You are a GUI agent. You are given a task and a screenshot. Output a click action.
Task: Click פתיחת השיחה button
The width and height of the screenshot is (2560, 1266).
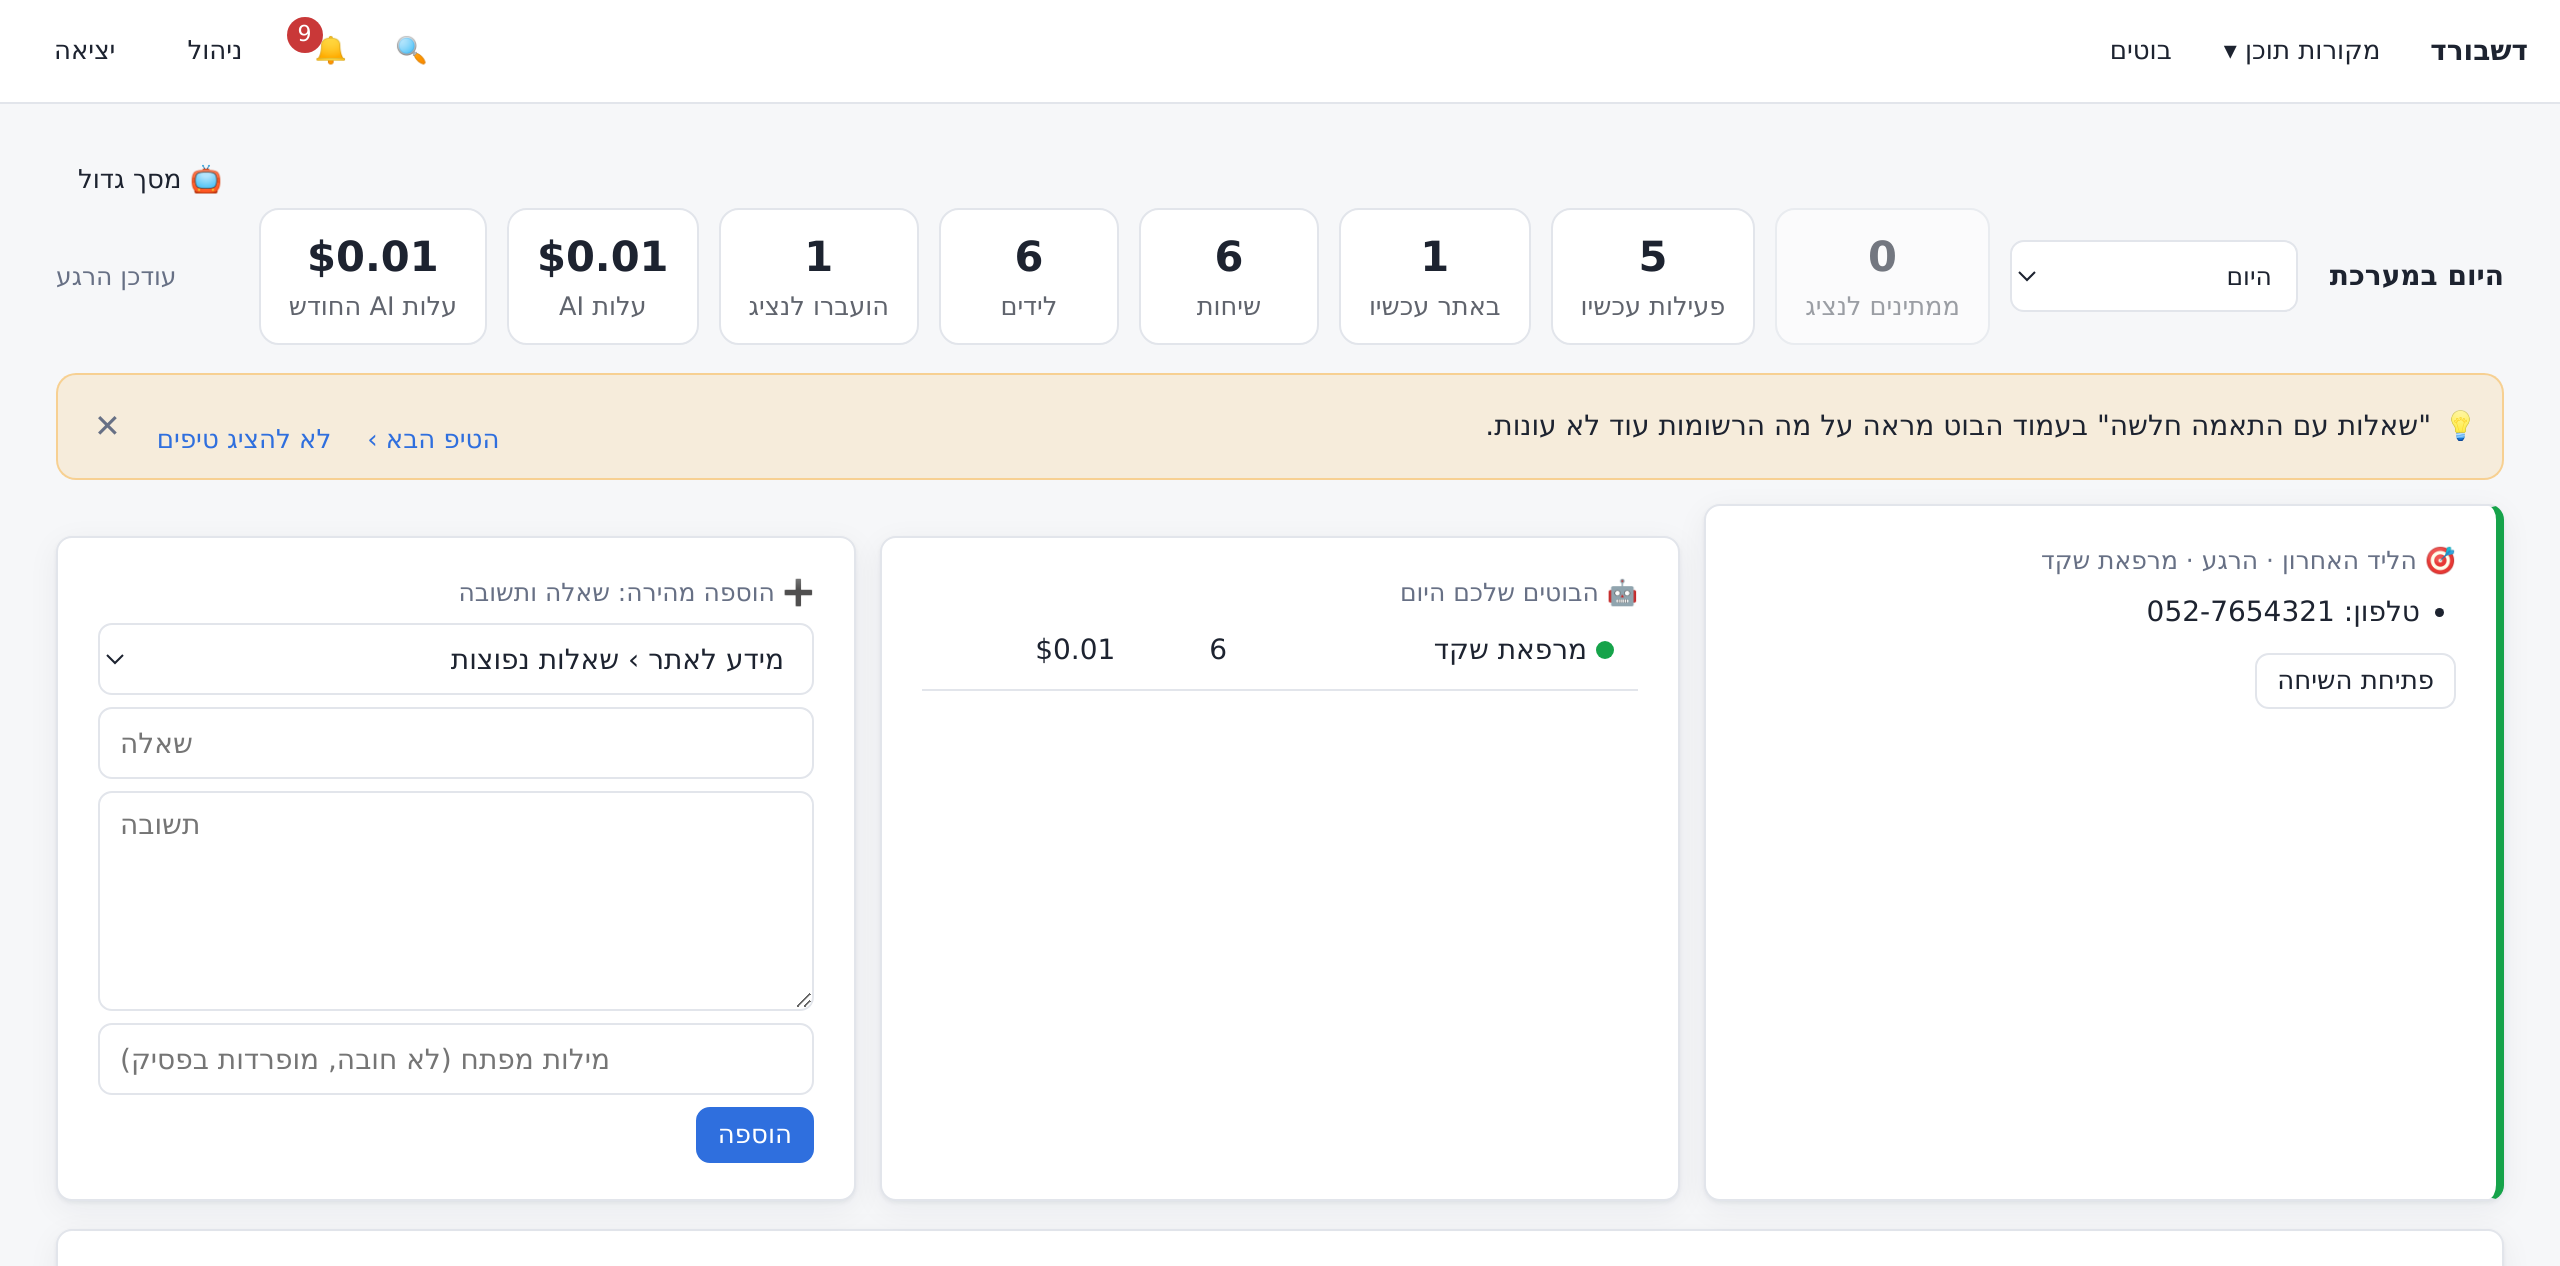(x=2355, y=681)
